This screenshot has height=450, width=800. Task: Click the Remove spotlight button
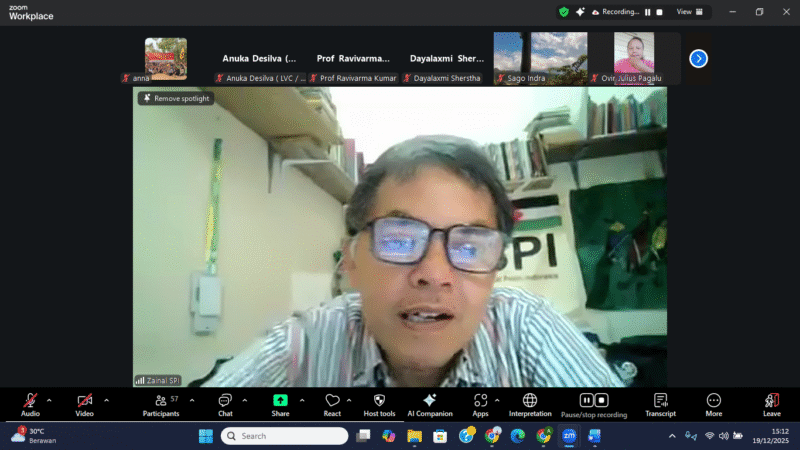coord(176,99)
